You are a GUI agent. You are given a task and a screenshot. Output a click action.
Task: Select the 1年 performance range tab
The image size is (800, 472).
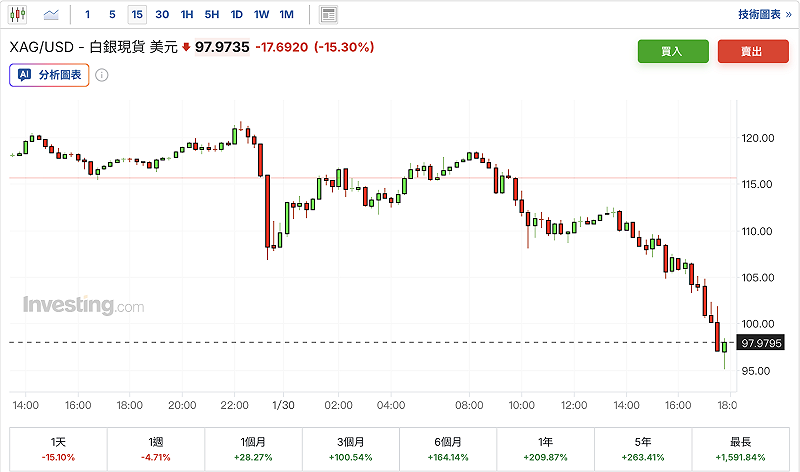coord(546,449)
